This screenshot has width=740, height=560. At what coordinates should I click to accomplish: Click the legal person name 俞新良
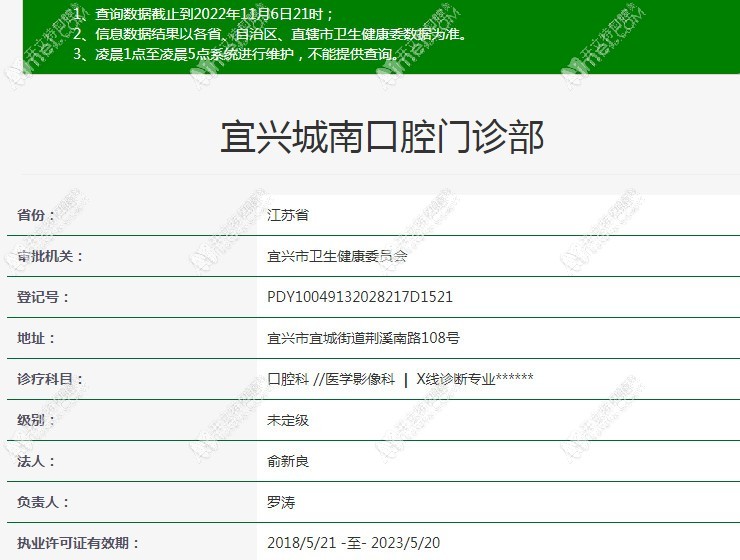click(288, 462)
